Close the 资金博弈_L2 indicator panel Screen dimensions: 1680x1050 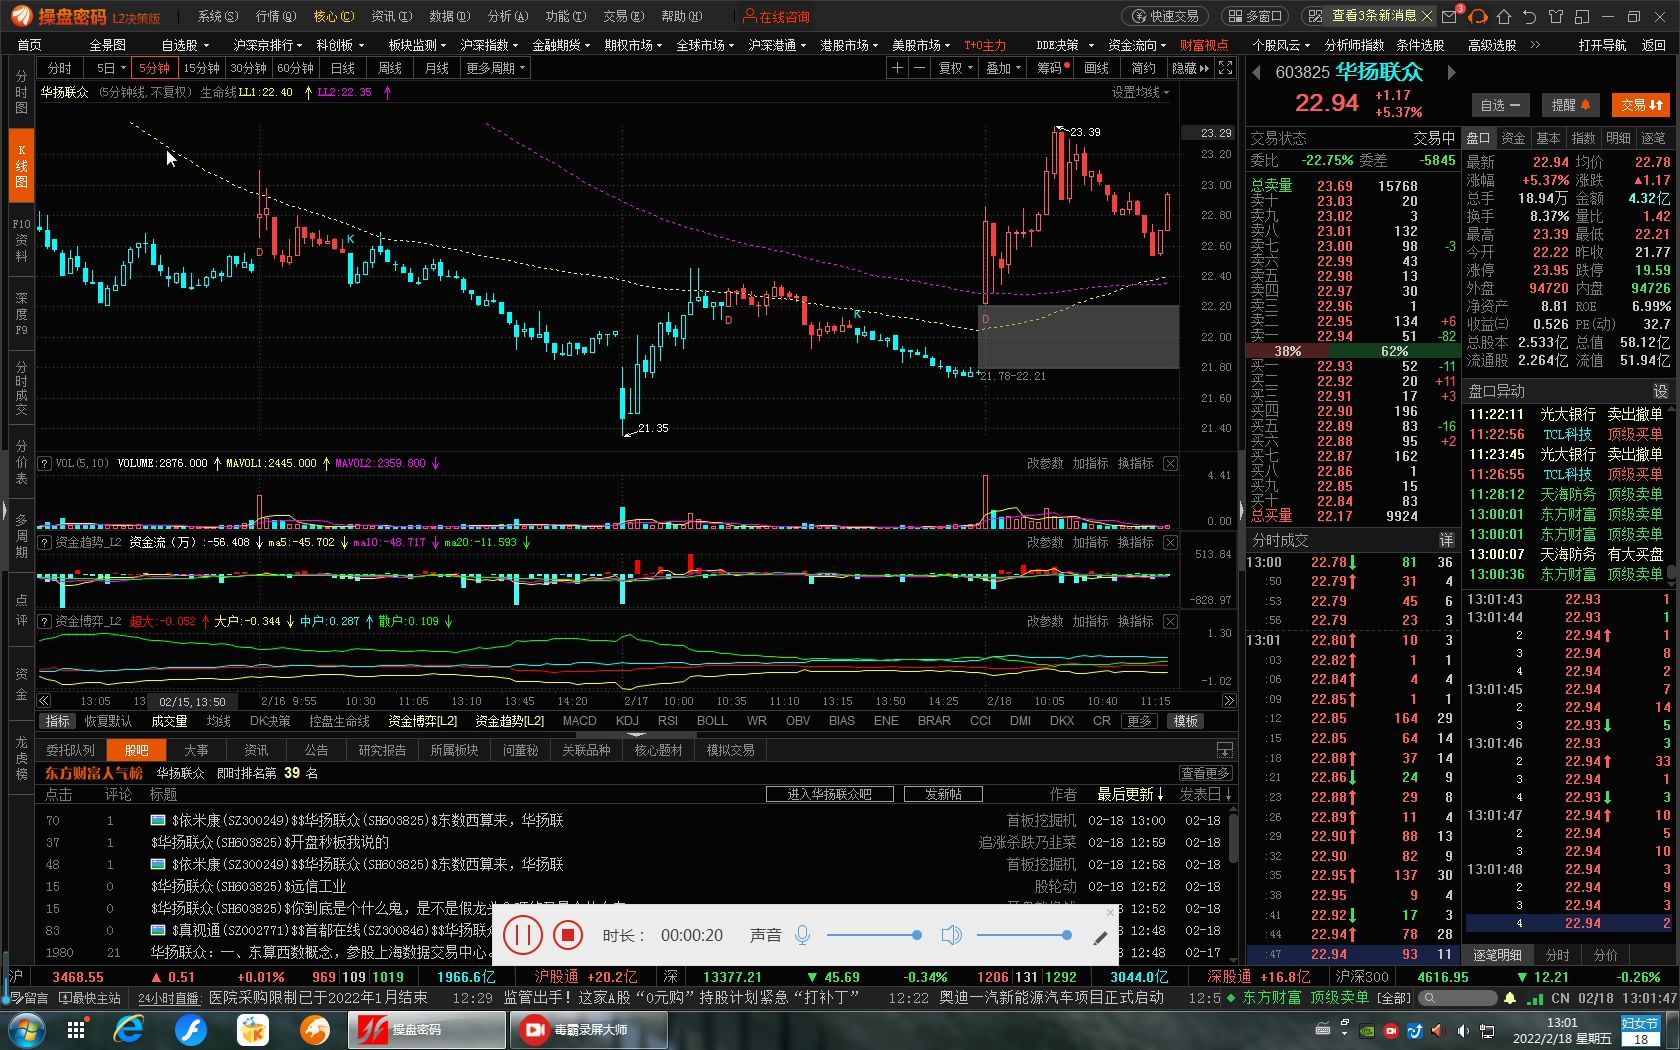1170,622
